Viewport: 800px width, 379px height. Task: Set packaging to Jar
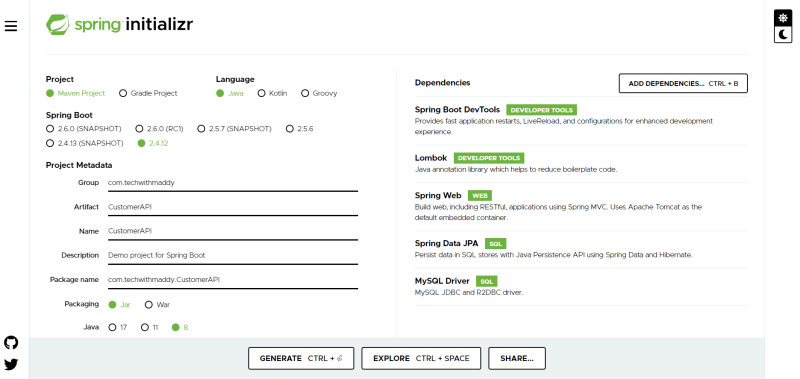click(120, 305)
